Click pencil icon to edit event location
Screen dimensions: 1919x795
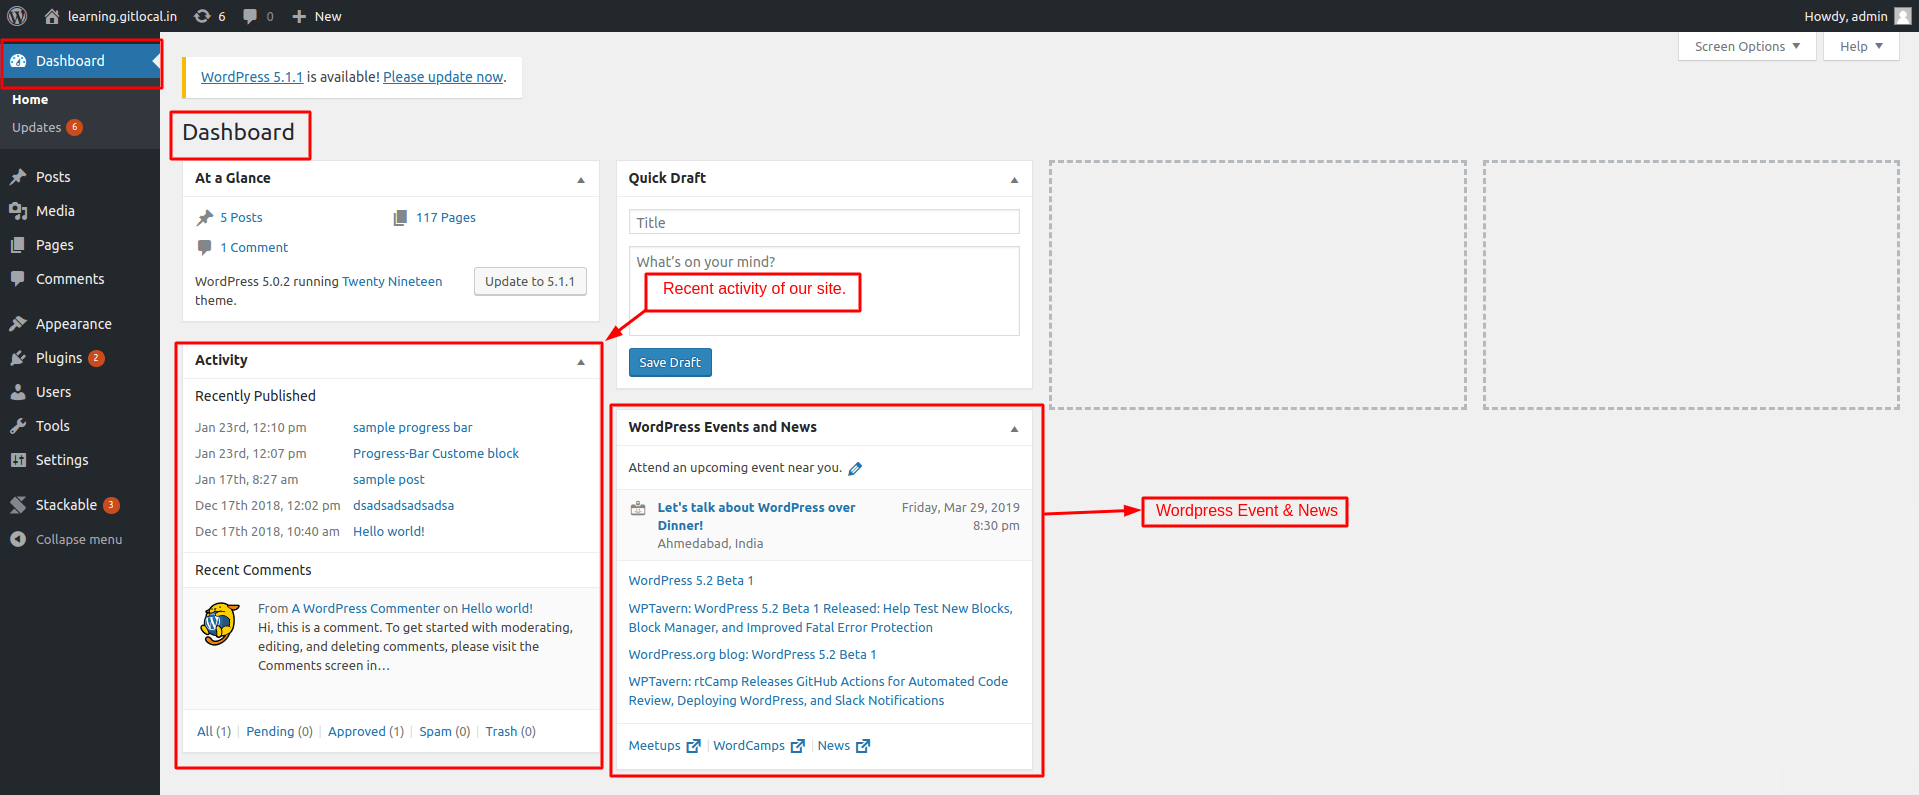[x=855, y=468]
